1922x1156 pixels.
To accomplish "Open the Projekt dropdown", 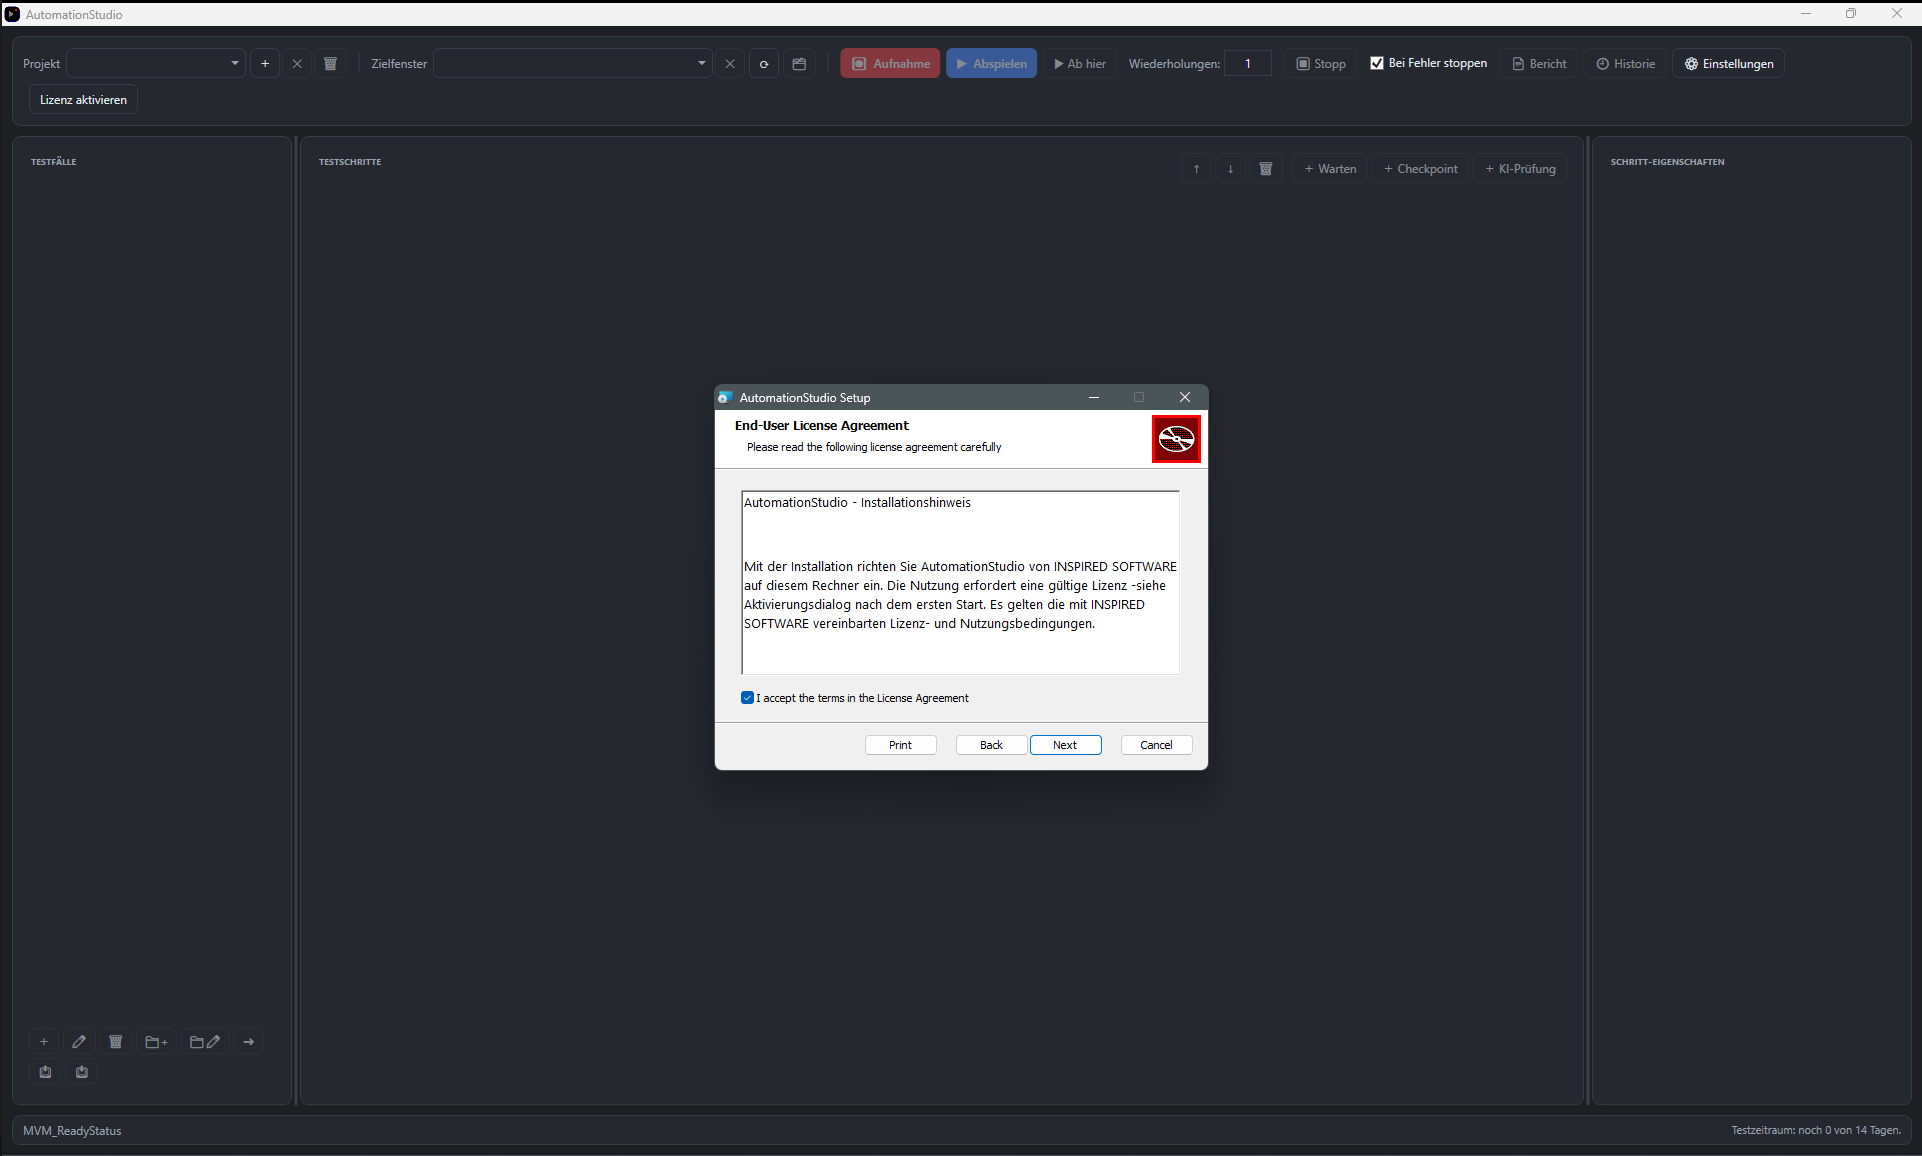I will coord(156,63).
